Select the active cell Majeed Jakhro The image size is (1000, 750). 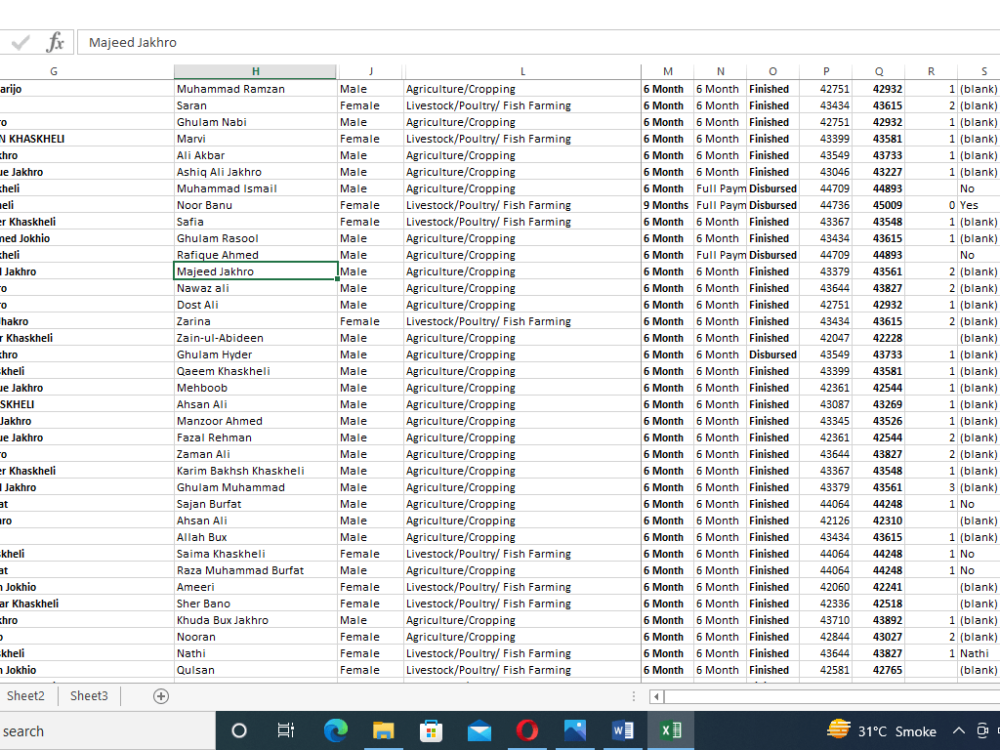click(255, 272)
